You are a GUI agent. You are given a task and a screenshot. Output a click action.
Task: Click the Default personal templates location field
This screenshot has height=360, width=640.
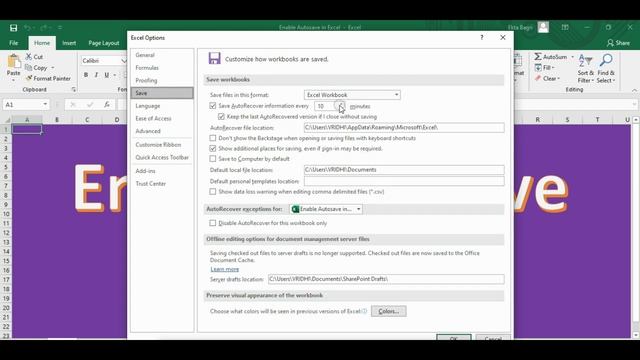click(x=404, y=181)
